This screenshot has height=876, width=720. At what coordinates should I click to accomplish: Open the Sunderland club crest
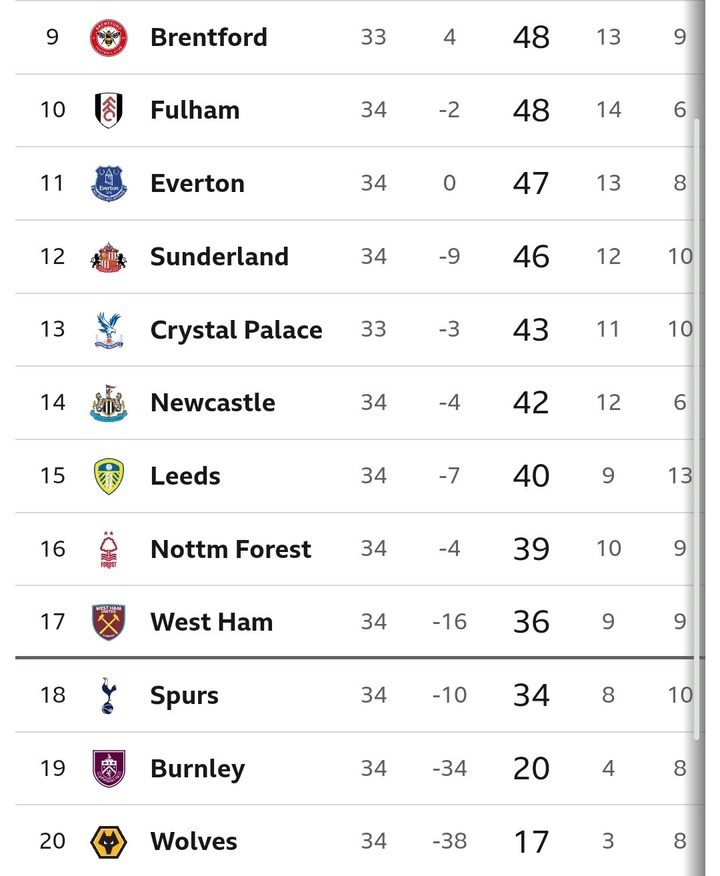(x=108, y=256)
